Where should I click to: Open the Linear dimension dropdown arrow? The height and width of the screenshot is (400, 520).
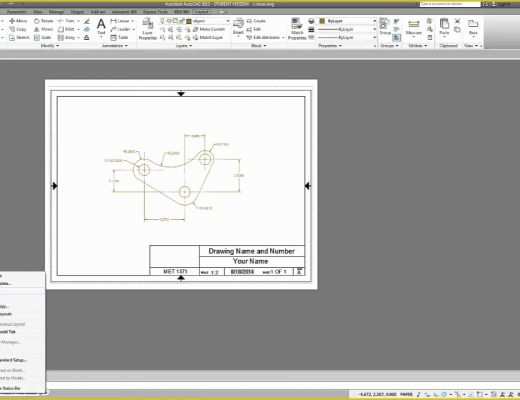[132, 21]
